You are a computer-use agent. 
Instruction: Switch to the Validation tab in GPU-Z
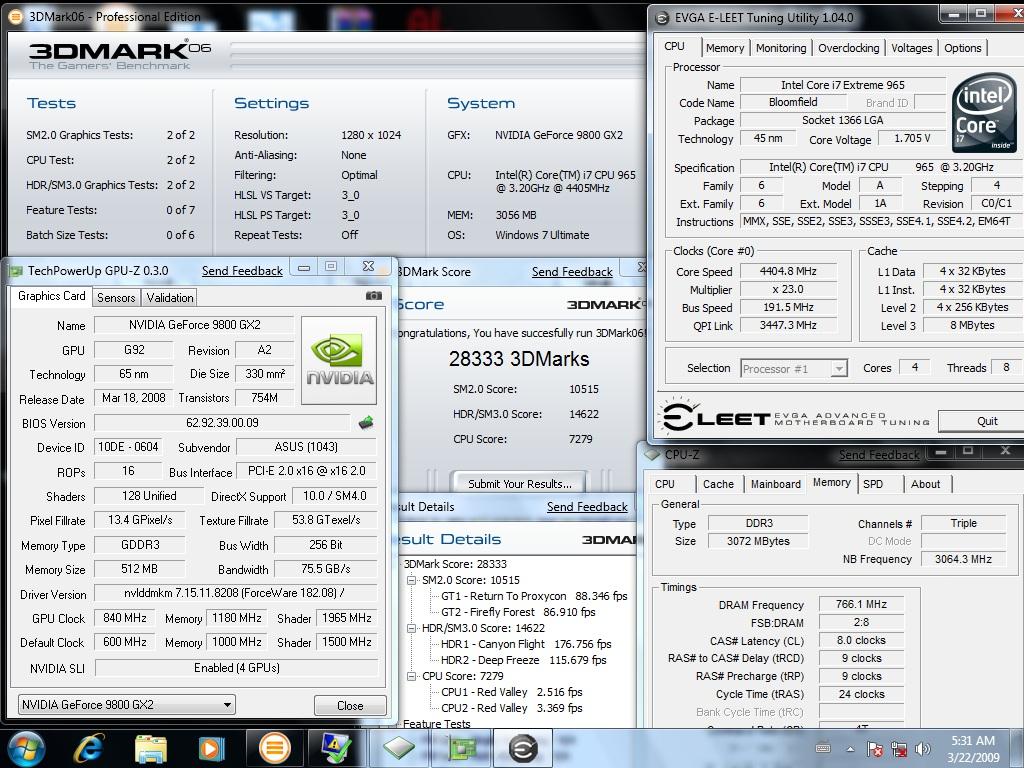(170, 297)
